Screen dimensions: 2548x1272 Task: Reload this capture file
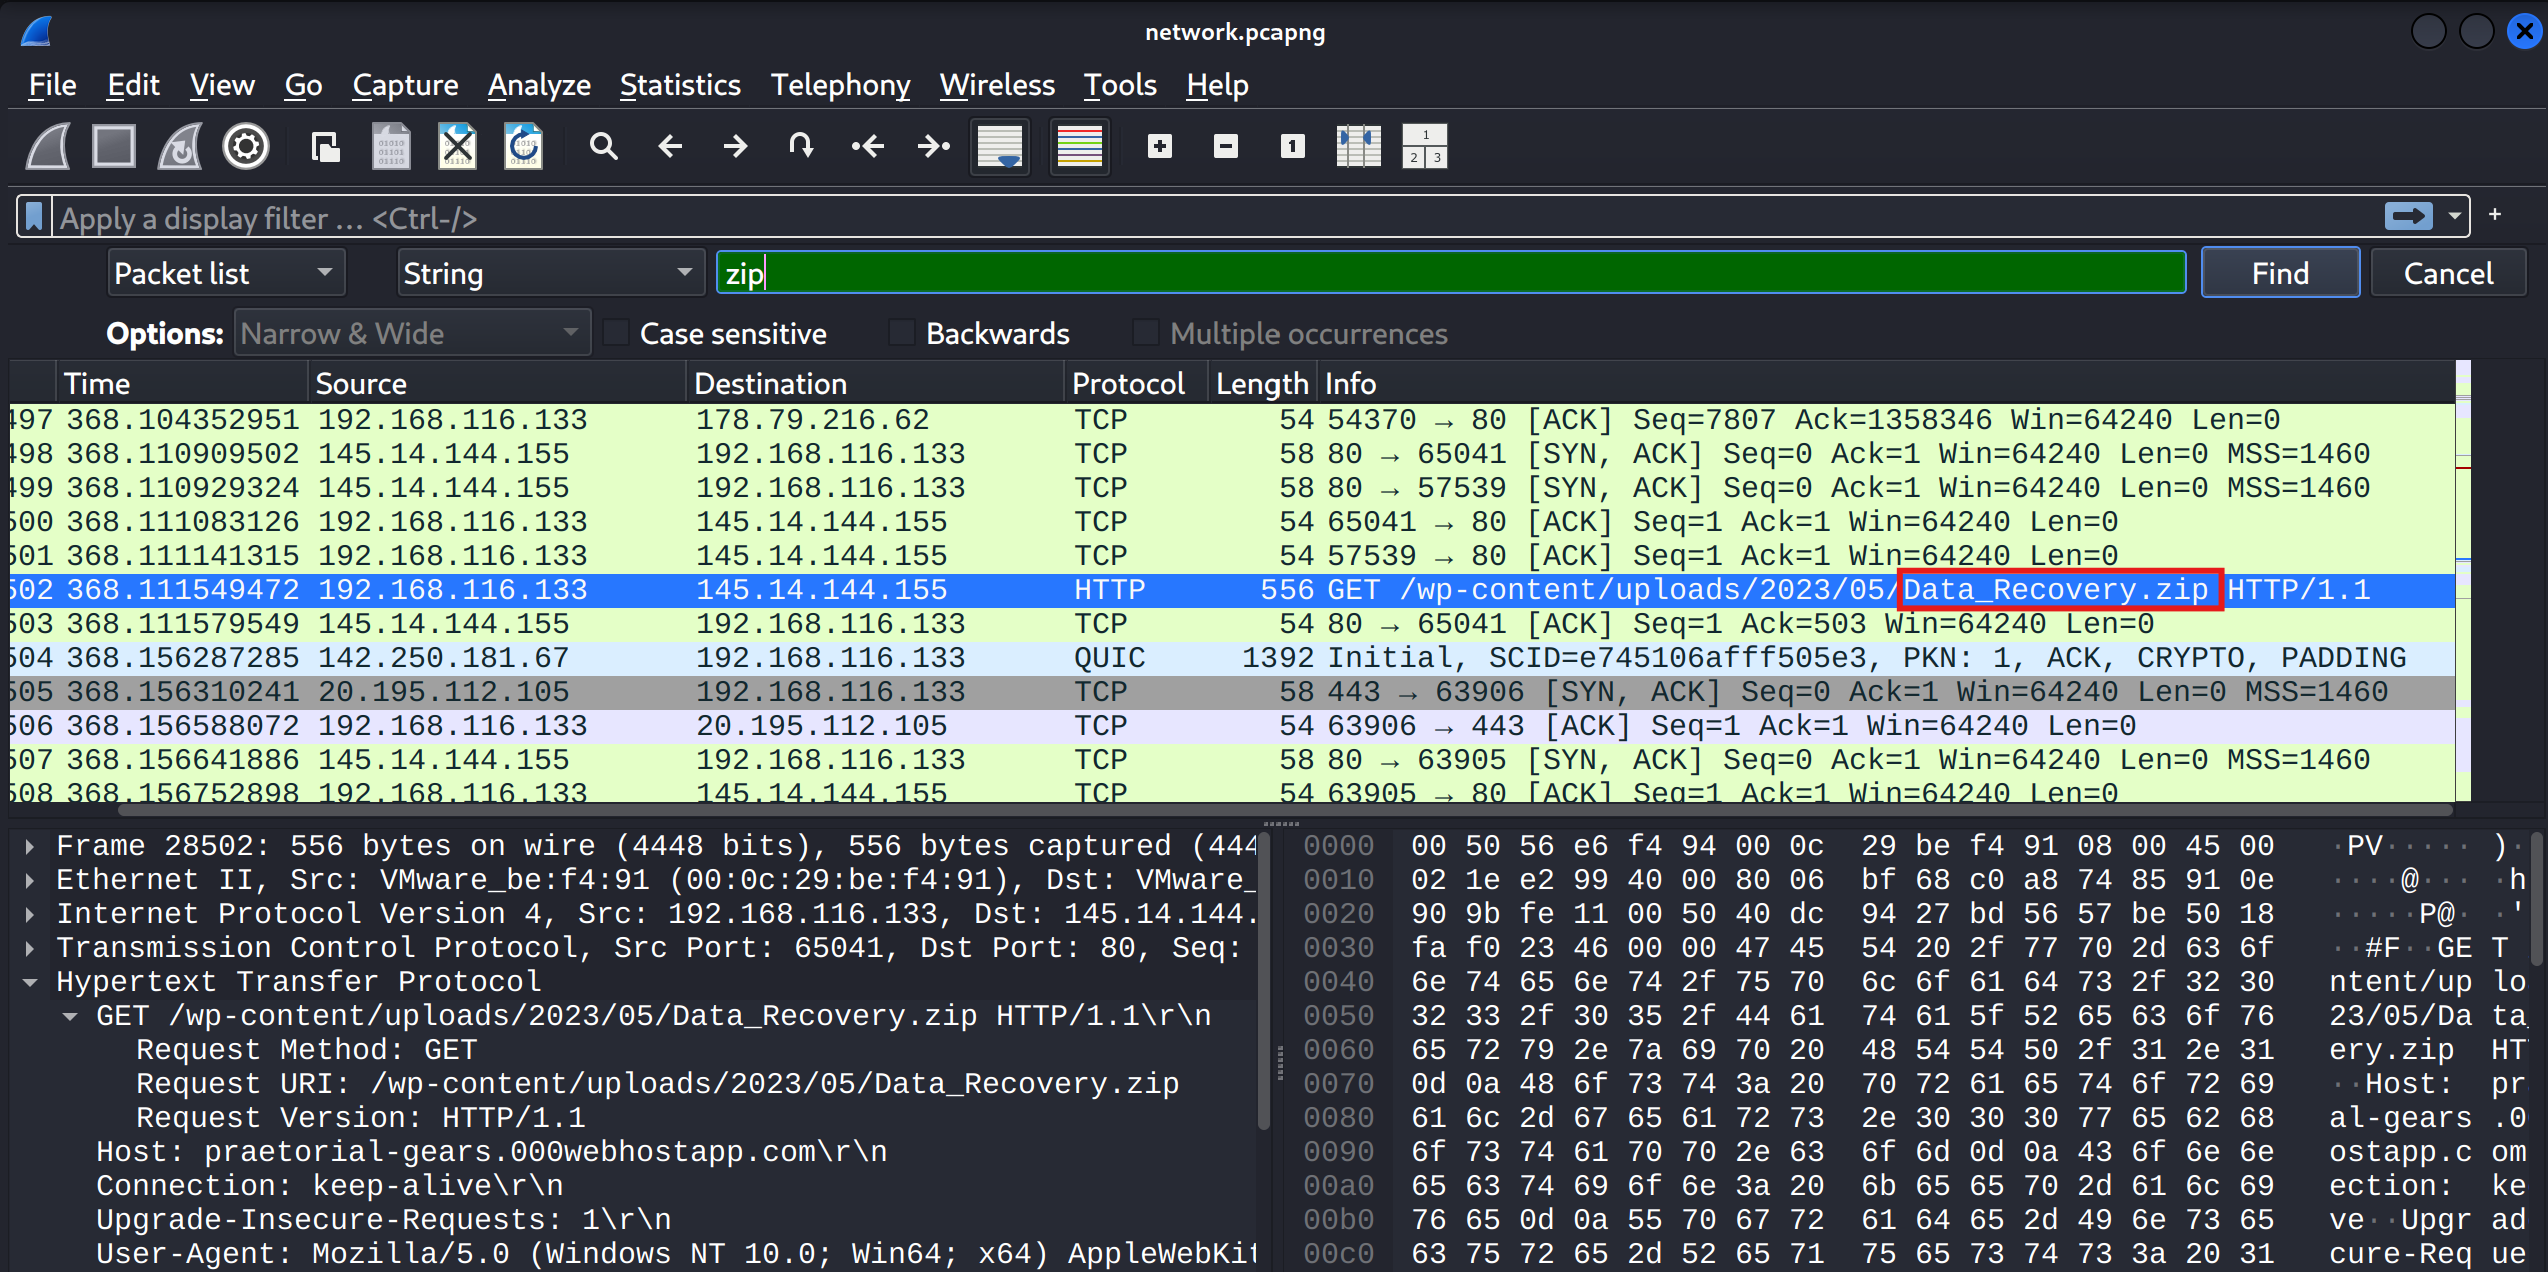[523, 146]
